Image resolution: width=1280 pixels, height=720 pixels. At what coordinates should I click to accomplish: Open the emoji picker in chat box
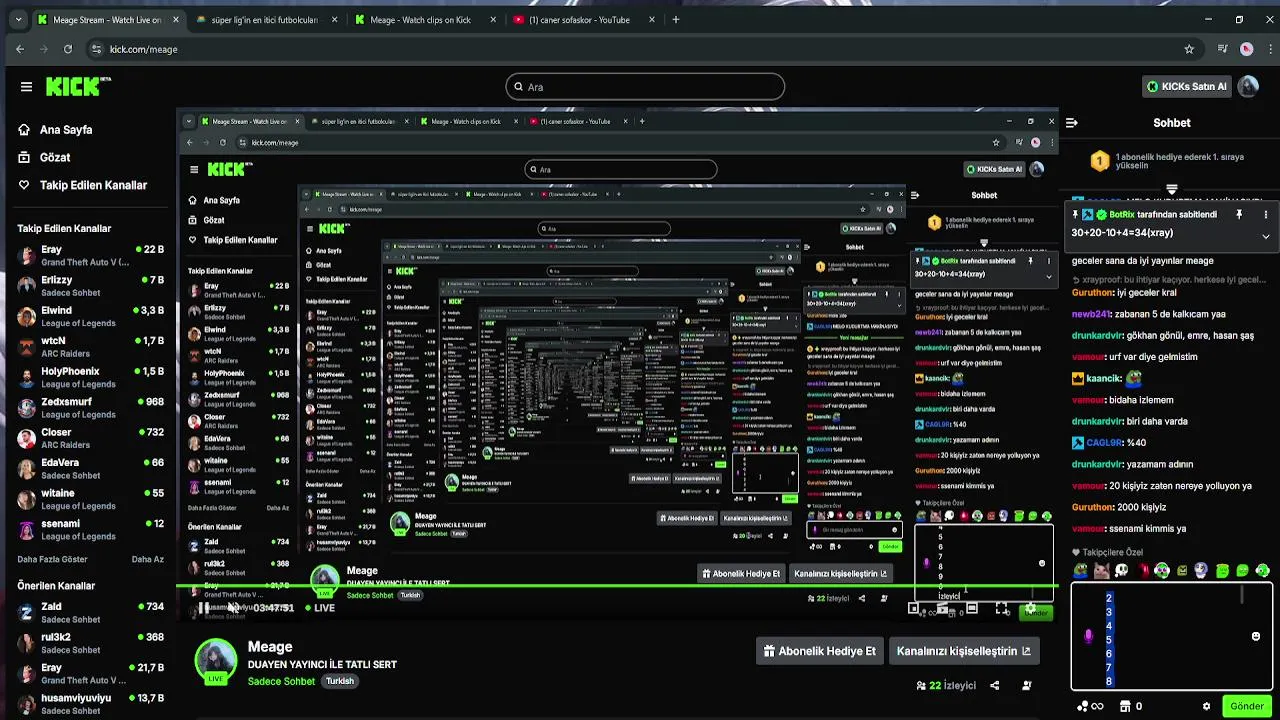click(1256, 636)
